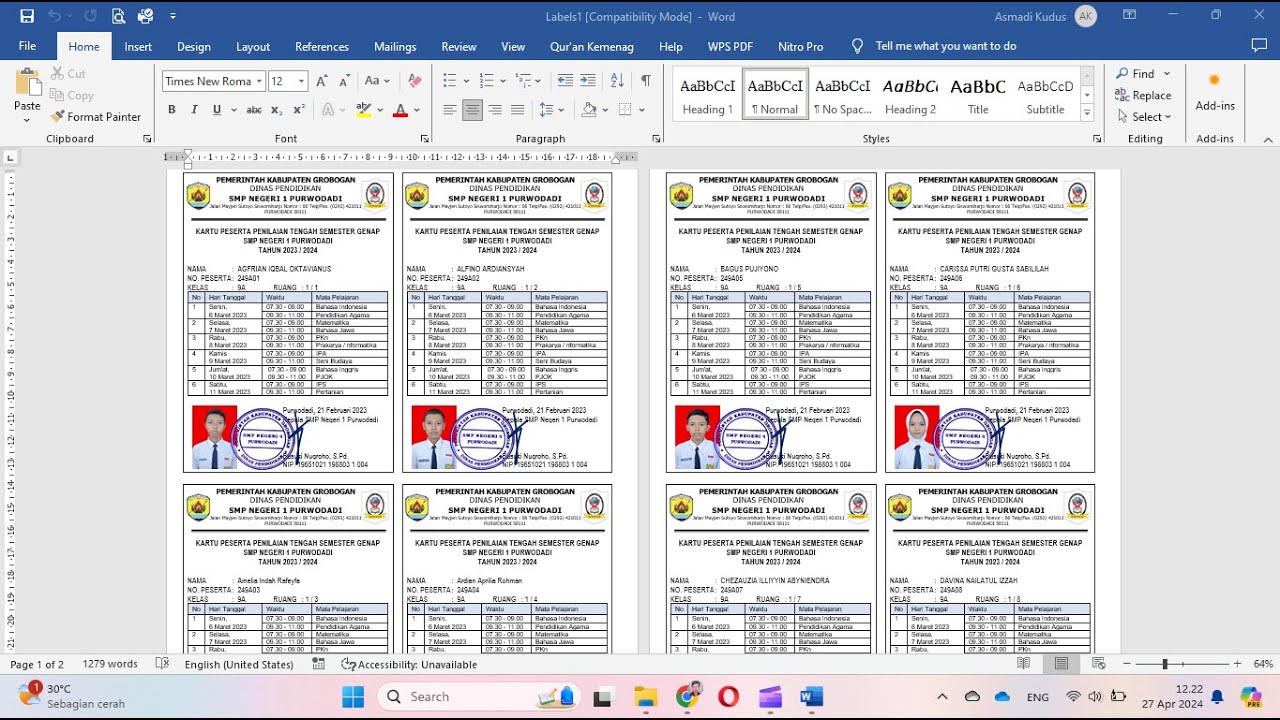Open the Select dropdown in Editing

(1144, 117)
